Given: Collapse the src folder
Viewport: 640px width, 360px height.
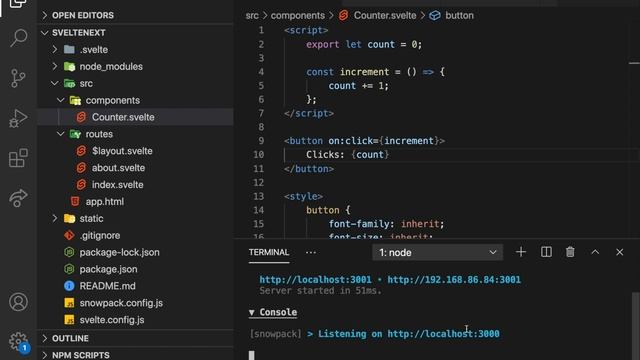Looking at the screenshot, I should (x=55, y=83).
